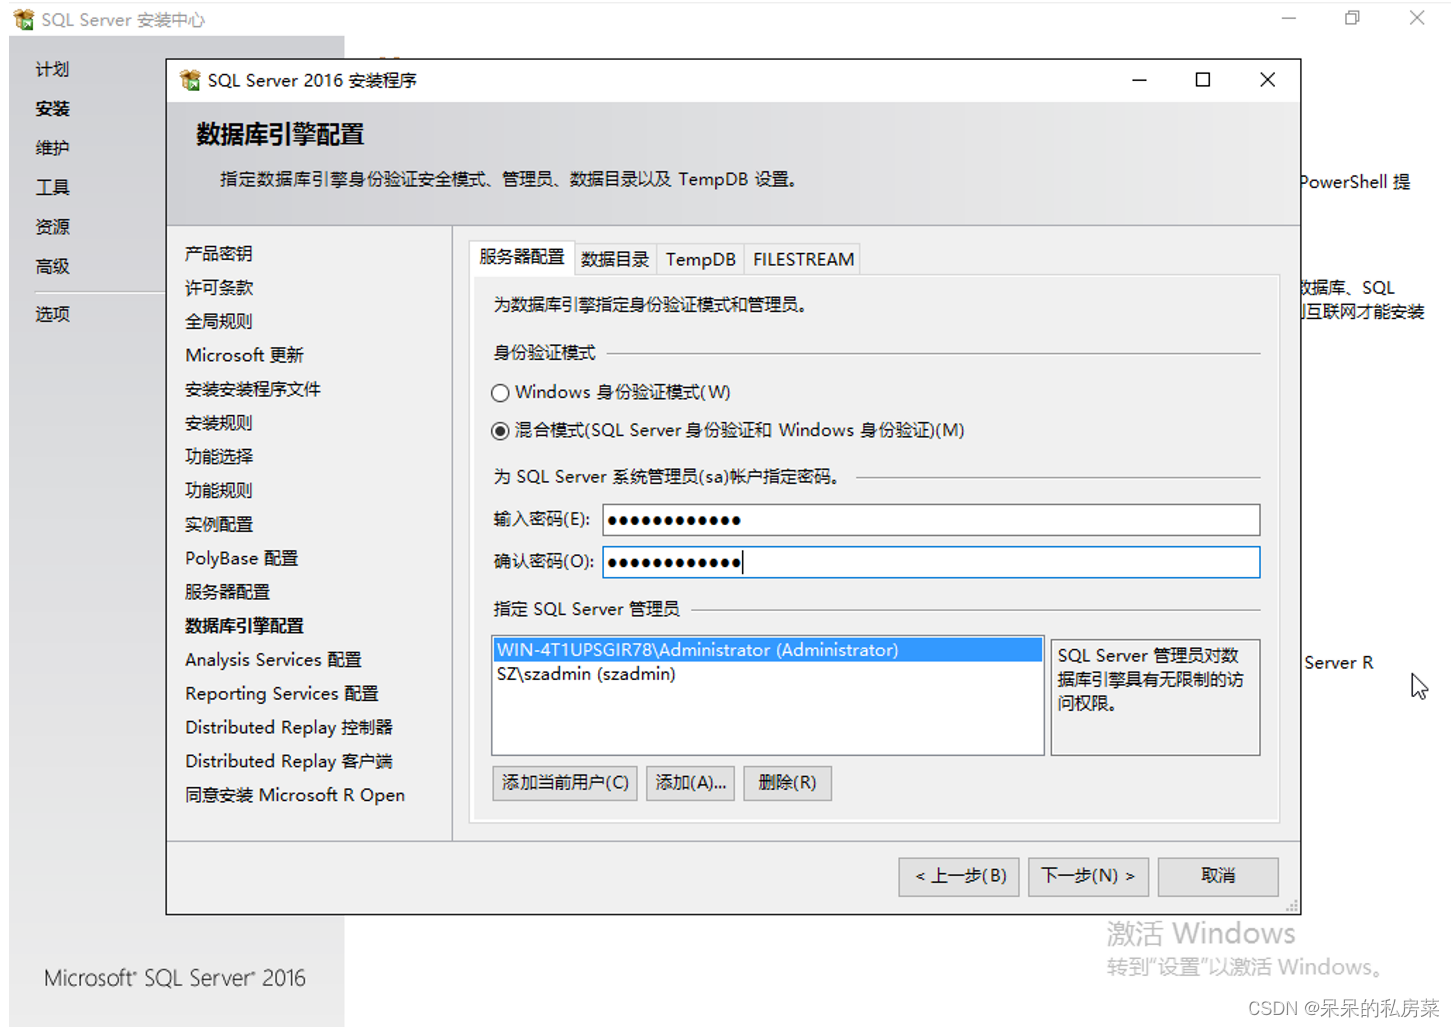Screen dimensions: 1455x1027
Task: Click 产品密钥 step in wizard list
Action: [218, 254]
